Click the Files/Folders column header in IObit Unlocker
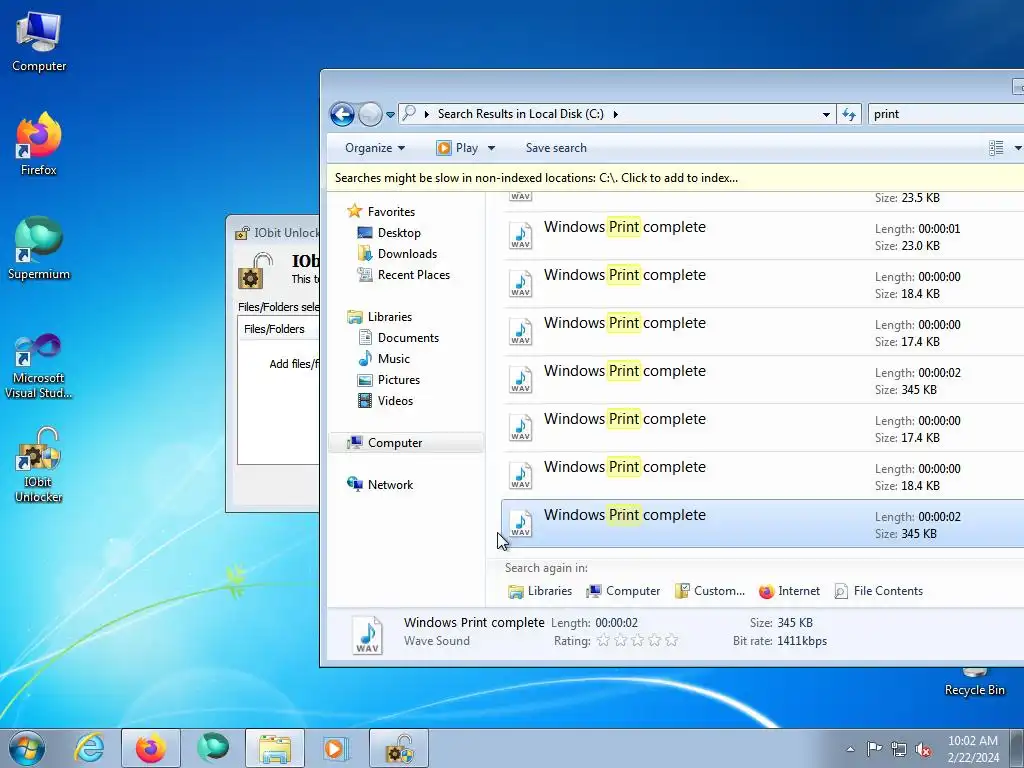Viewport: 1024px width, 768px height. pyautogui.click(x=278, y=329)
